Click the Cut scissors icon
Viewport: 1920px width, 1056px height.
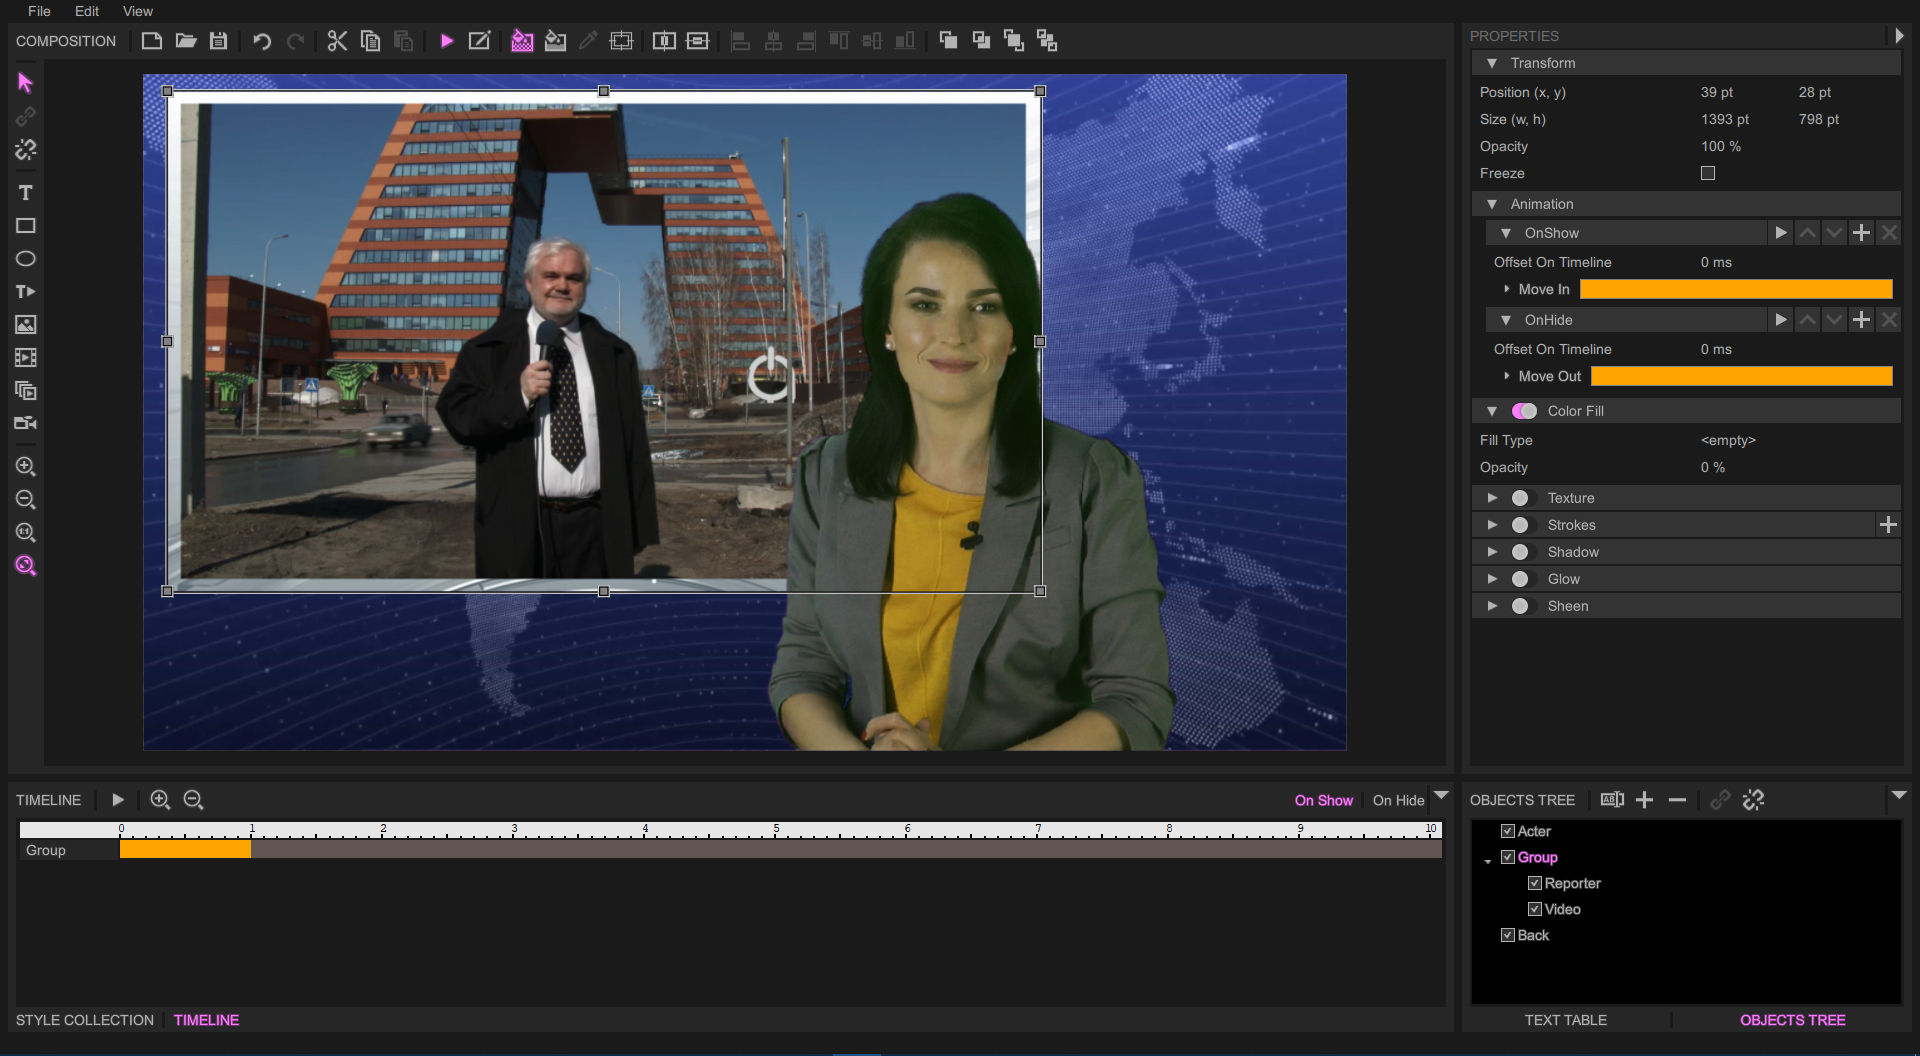click(x=337, y=41)
